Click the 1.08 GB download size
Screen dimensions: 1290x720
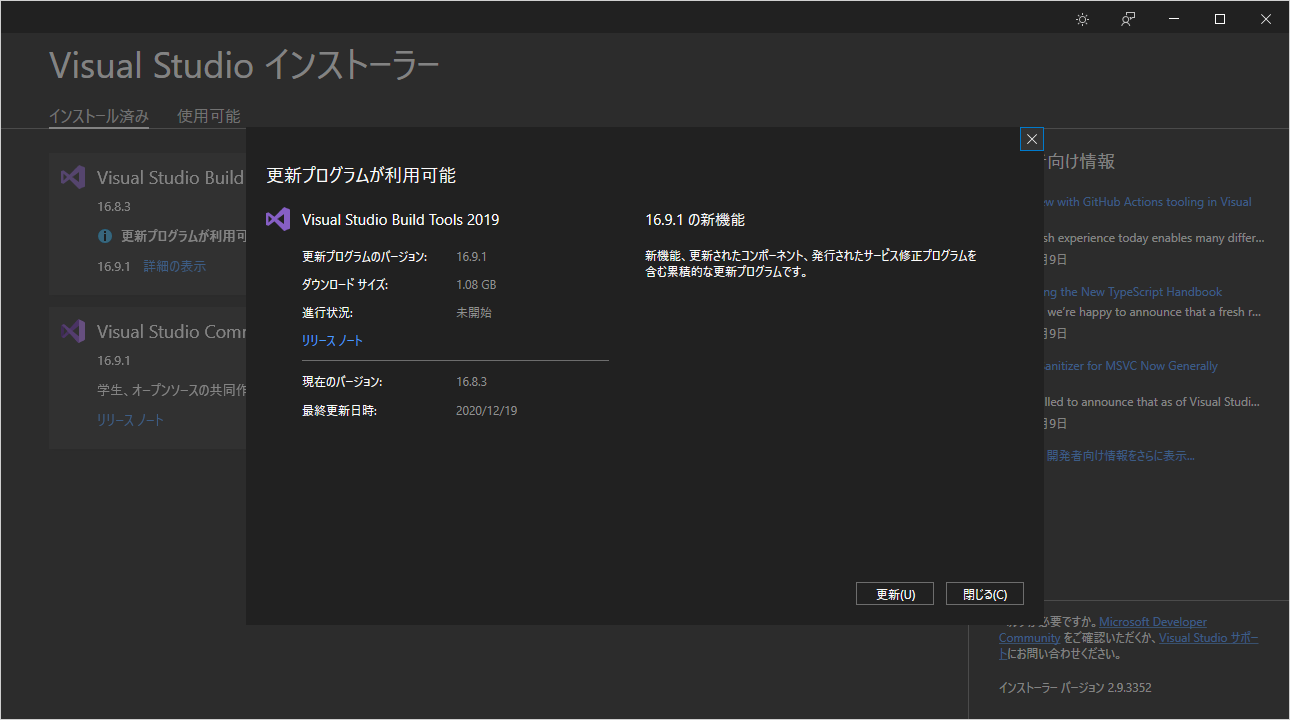[476, 285]
